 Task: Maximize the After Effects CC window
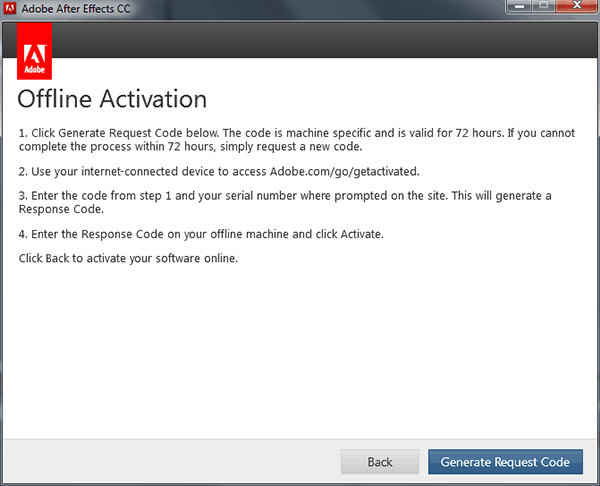[x=543, y=6]
